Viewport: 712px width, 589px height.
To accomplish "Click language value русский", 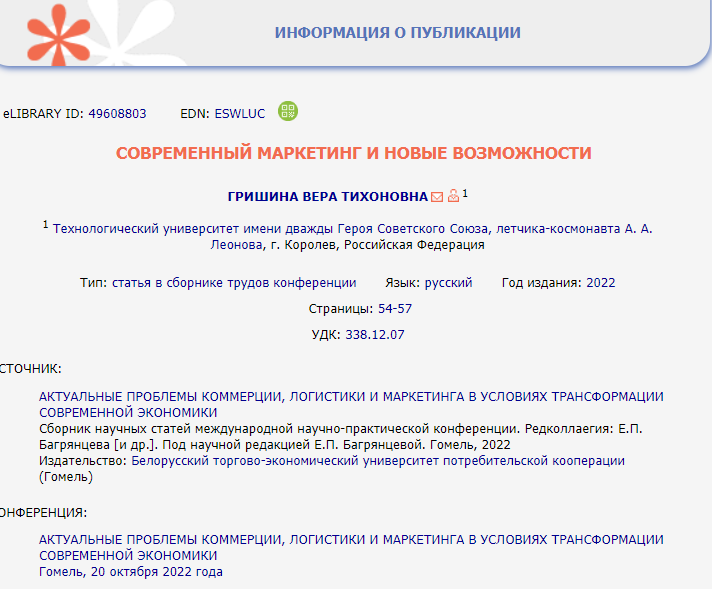I will coord(448,283).
